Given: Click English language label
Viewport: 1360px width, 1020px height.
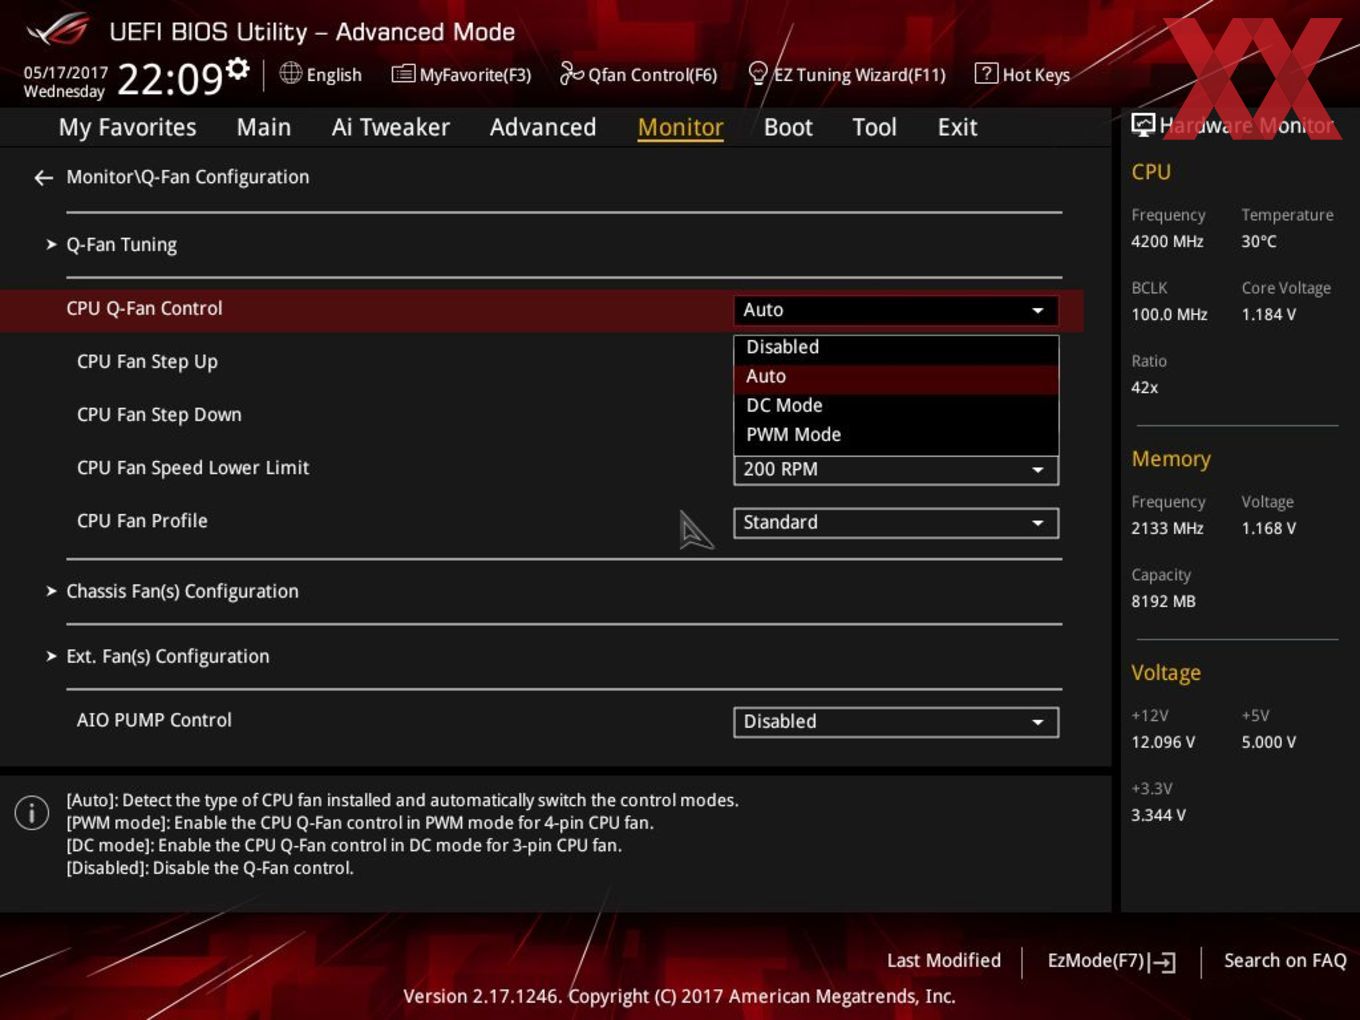Looking at the screenshot, I should pos(334,75).
